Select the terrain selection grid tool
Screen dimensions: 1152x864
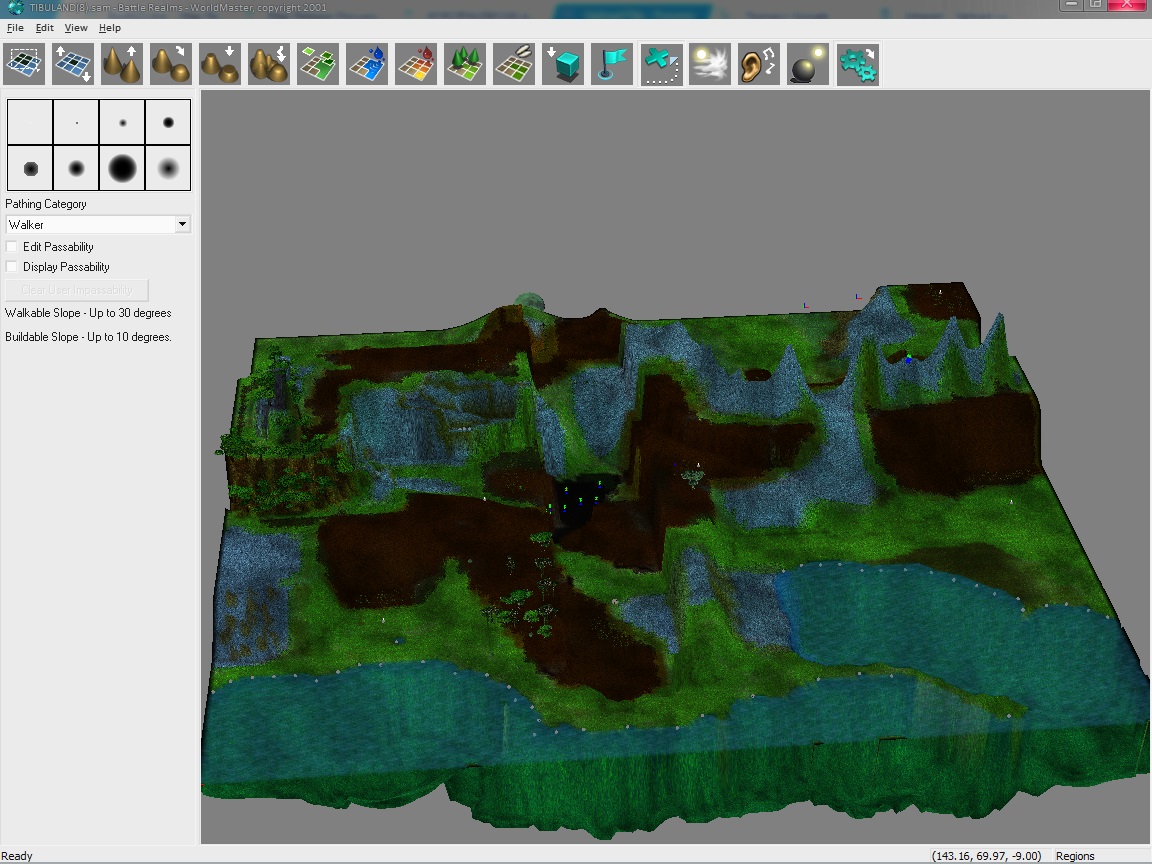coord(25,64)
